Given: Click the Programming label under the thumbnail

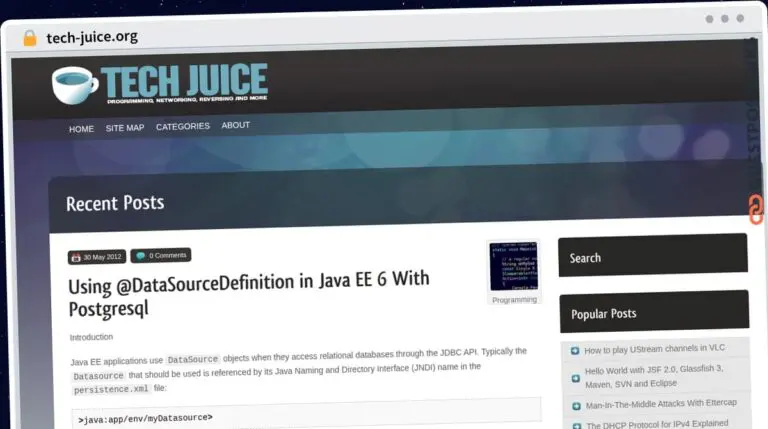Looking at the screenshot, I should click(514, 300).
